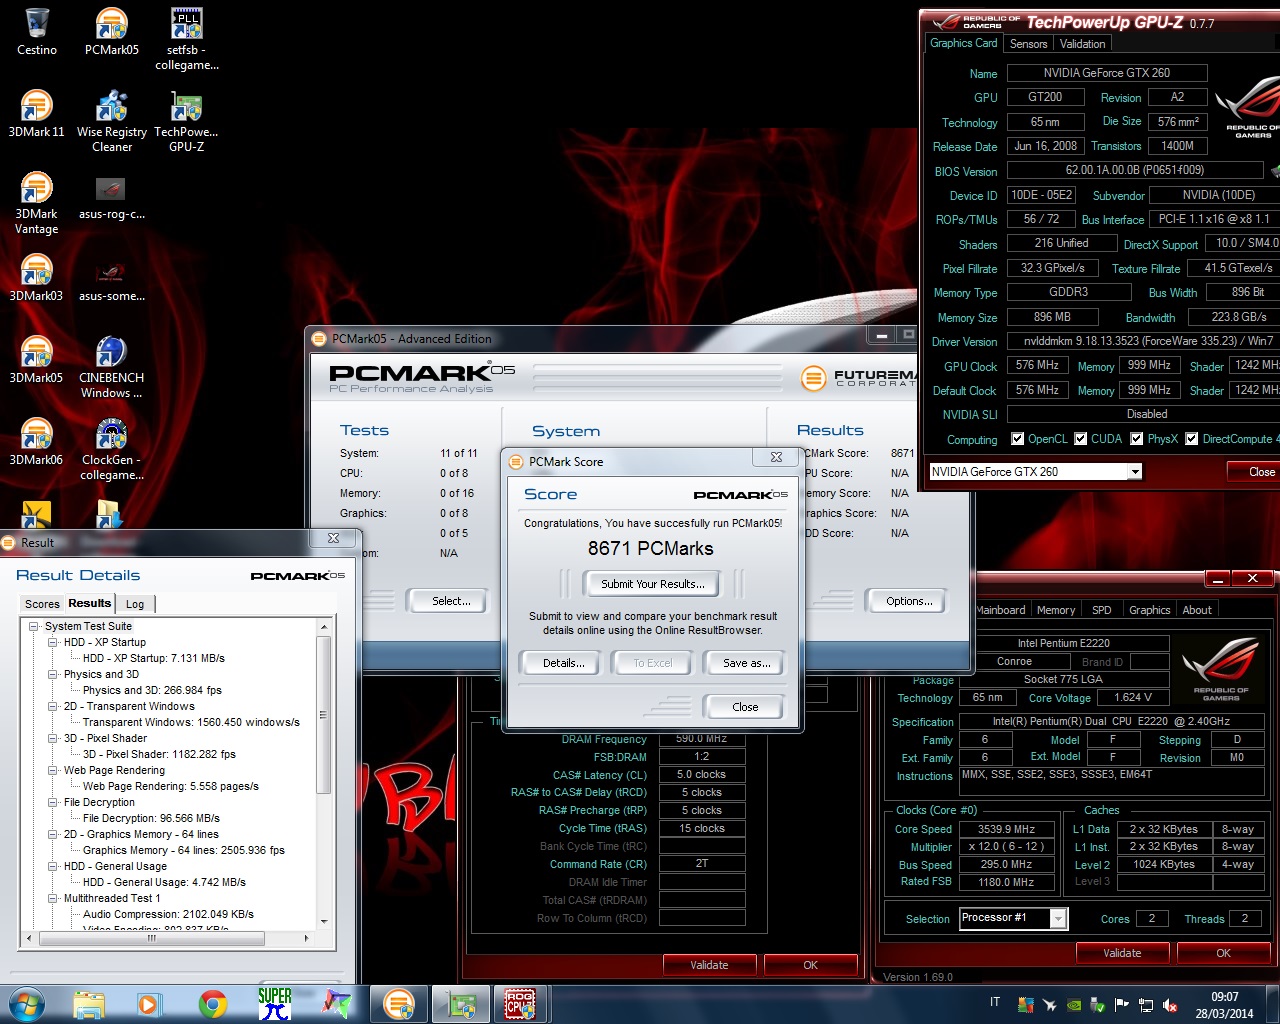Switch to PCMark05 taskbar button
This screenshot has height=1024, width=1280.
pyautogui.click(x=399, y=1004)
